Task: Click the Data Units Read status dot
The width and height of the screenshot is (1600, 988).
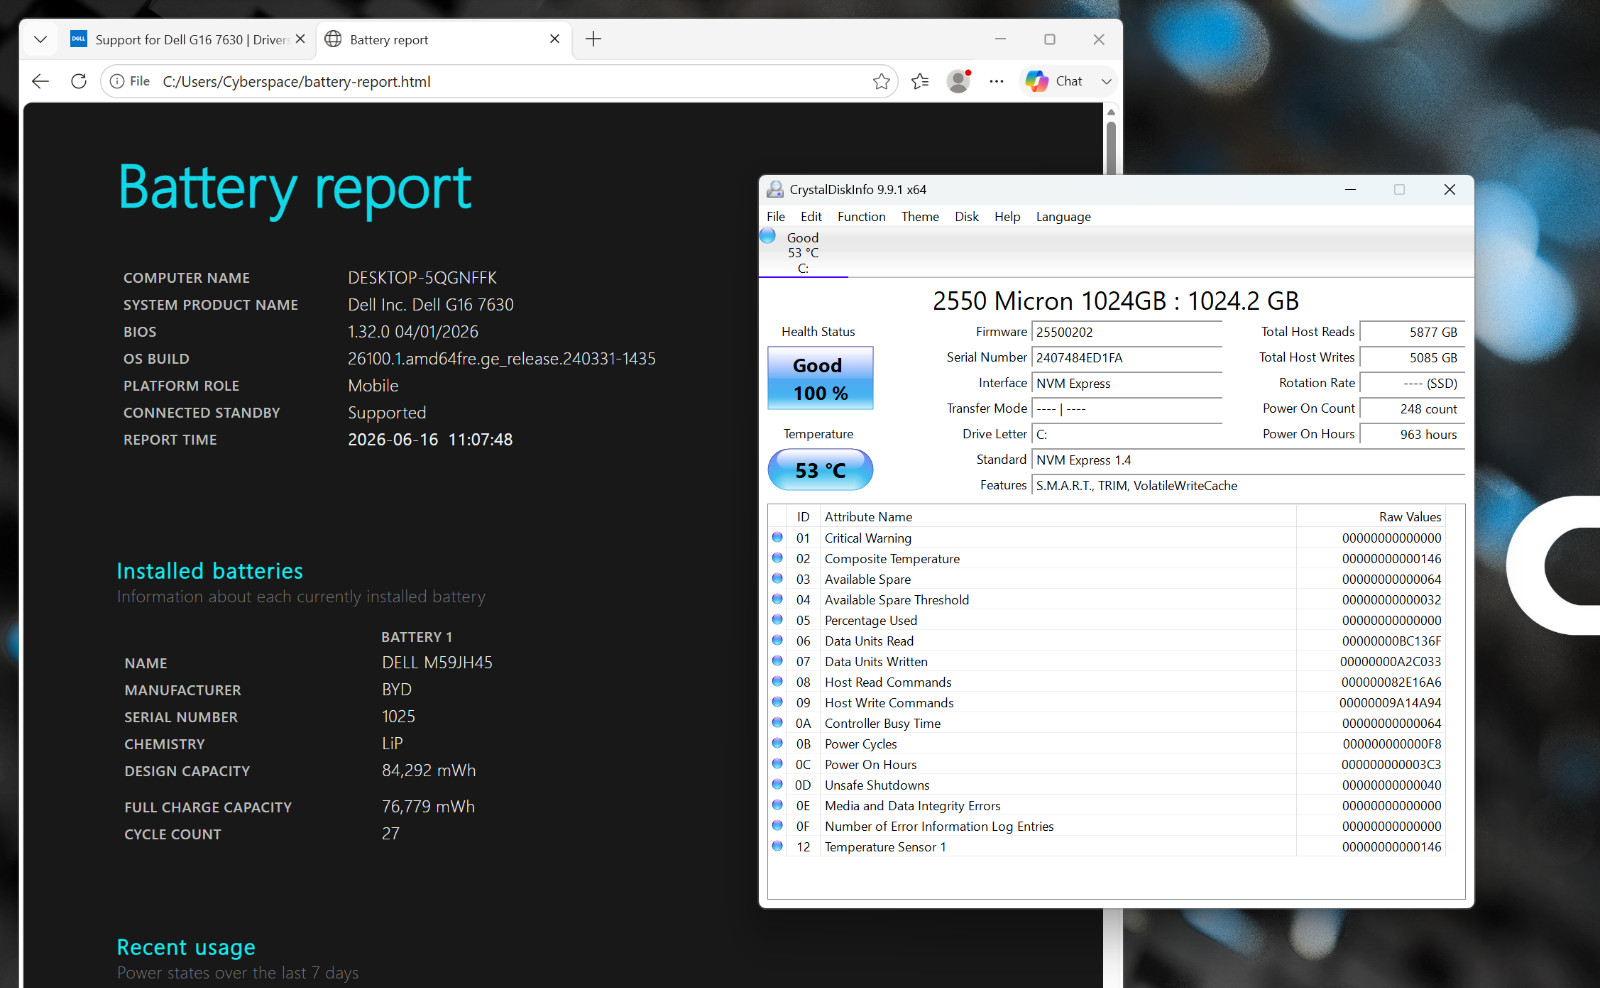Action: [778, 641]
